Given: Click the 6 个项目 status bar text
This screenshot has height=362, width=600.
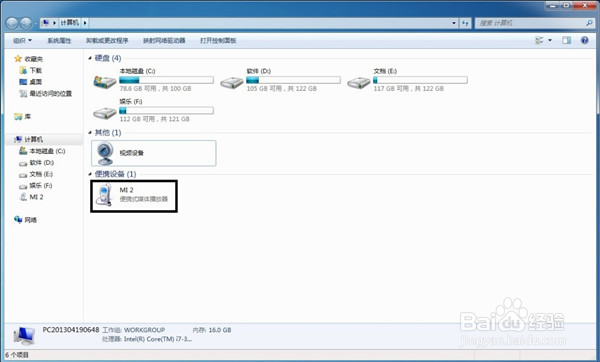Looking at the screenshot, I should [17, 355].
